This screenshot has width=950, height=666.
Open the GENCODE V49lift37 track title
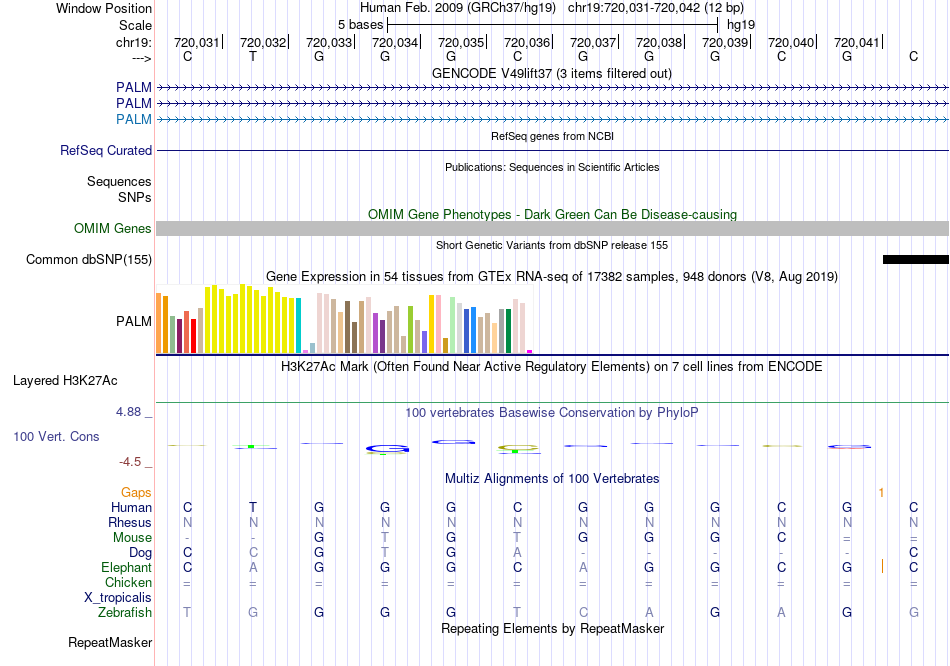551,73
